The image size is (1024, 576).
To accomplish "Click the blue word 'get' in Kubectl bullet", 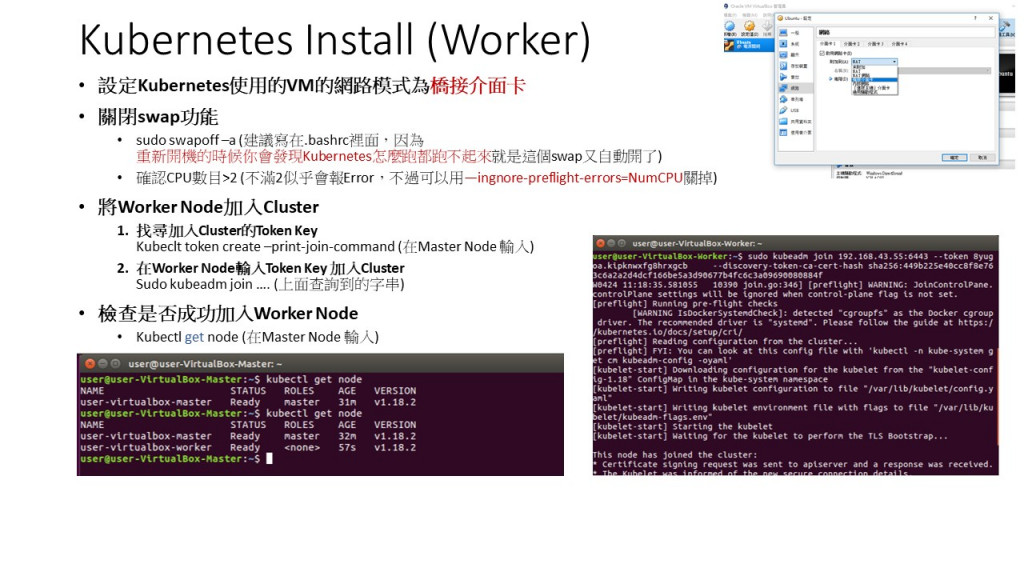I will (x=195, y=337).
